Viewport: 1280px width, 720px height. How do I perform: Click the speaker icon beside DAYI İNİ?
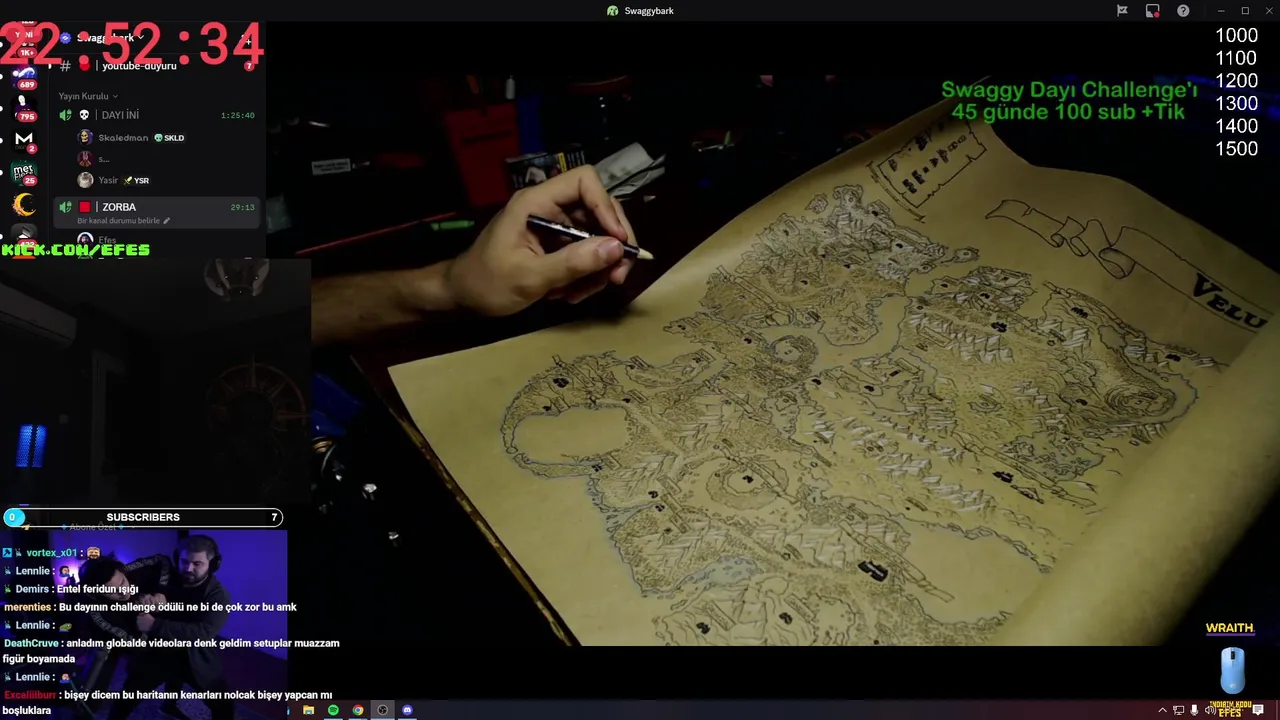(x=66, y=115)
